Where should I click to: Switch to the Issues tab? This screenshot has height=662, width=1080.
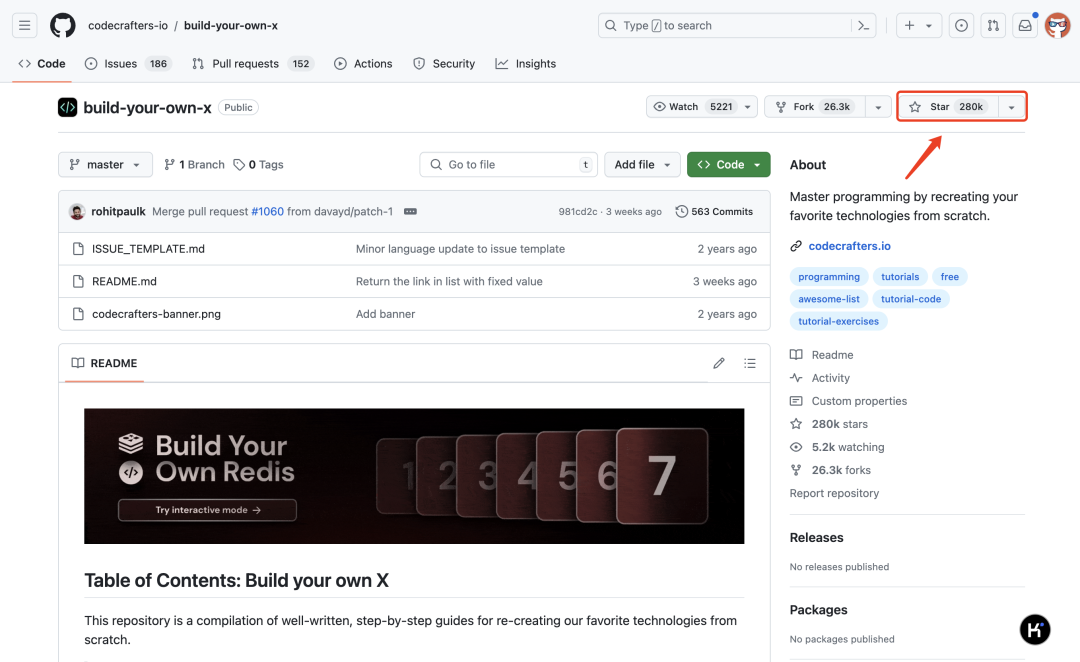click(128, 63)
